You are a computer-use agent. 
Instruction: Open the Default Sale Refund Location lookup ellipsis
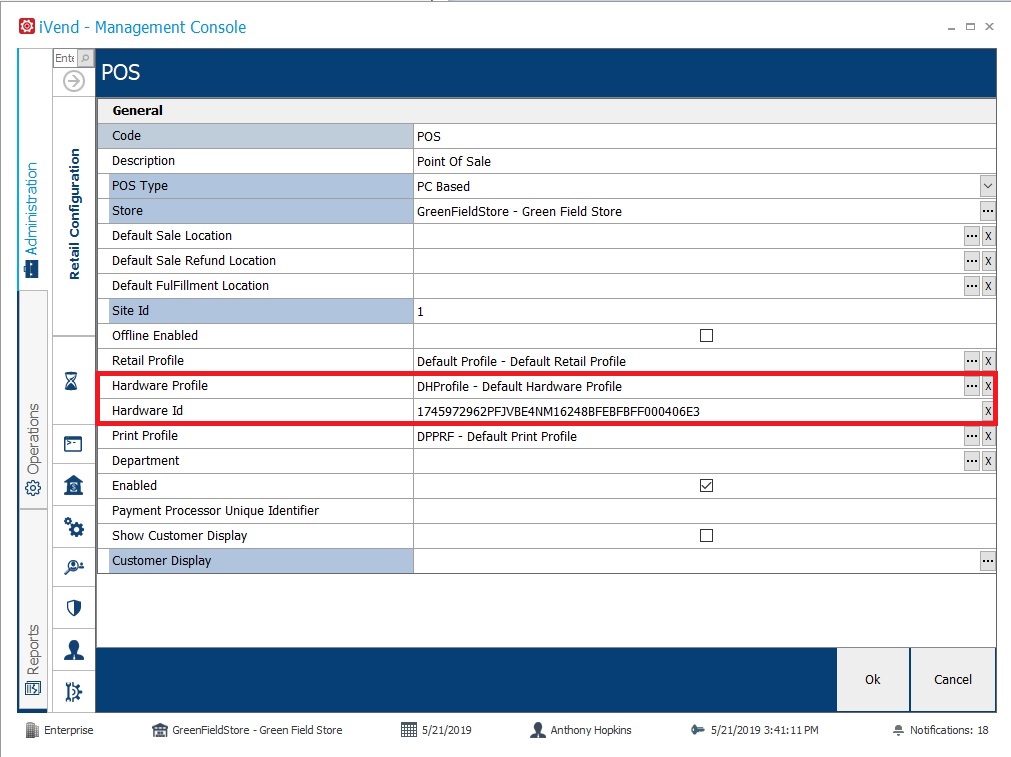972,261
